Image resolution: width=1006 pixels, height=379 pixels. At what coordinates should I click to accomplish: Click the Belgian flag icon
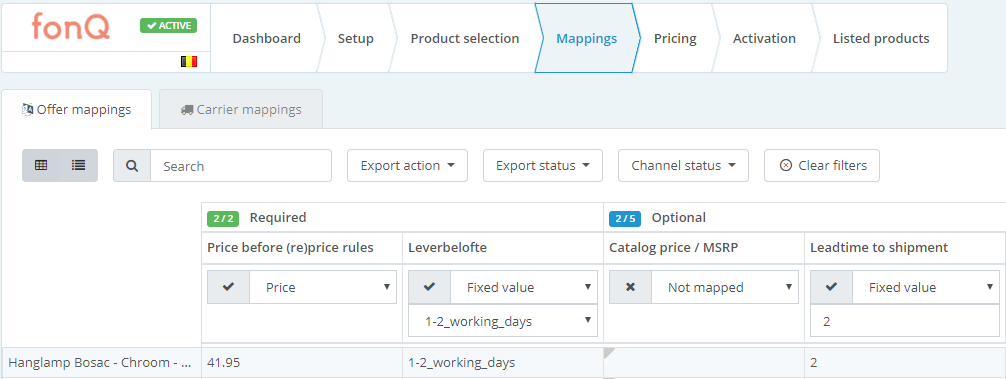click(x=189, y=62)
